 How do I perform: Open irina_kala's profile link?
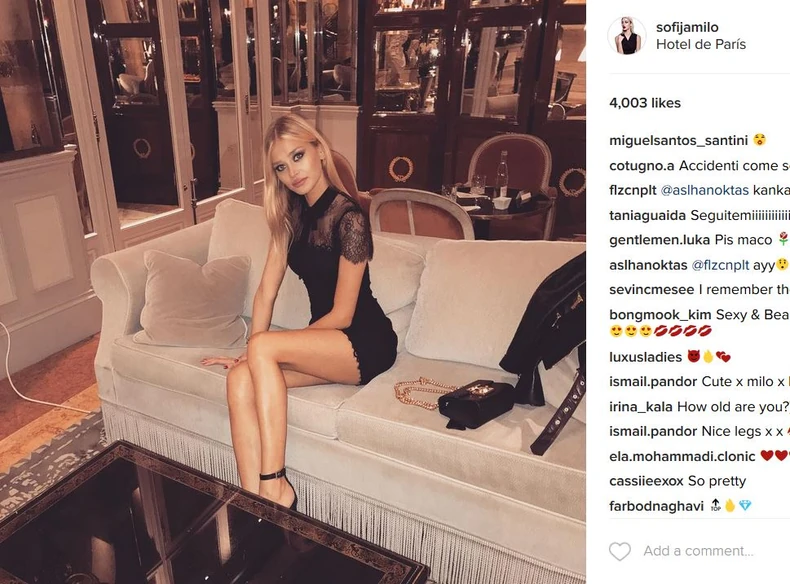pyautogui.click(x=641, y=407)
